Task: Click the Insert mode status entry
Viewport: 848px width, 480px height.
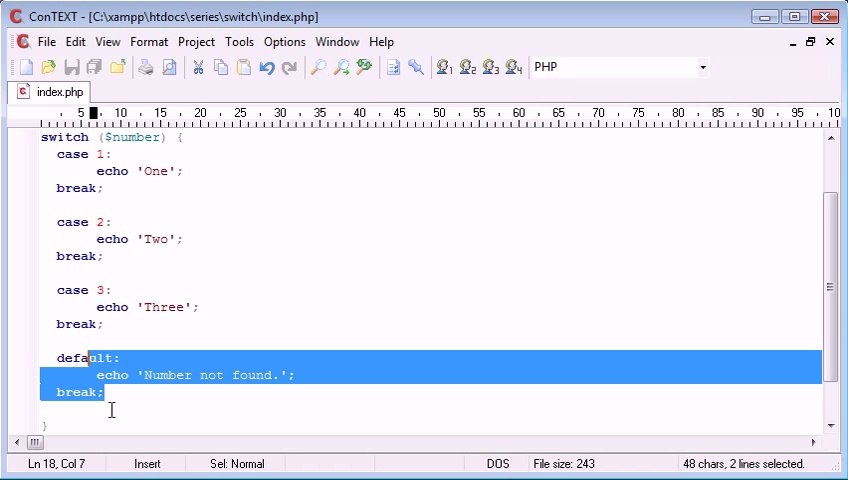Action: 147,464
